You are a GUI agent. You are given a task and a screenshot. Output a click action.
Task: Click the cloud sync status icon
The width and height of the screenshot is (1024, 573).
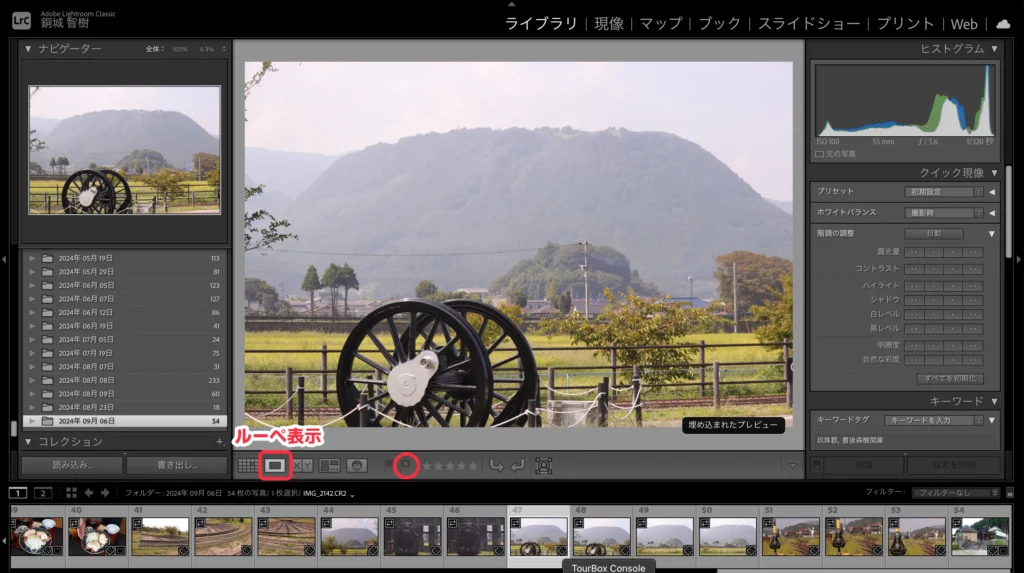tap(1002, 23)
